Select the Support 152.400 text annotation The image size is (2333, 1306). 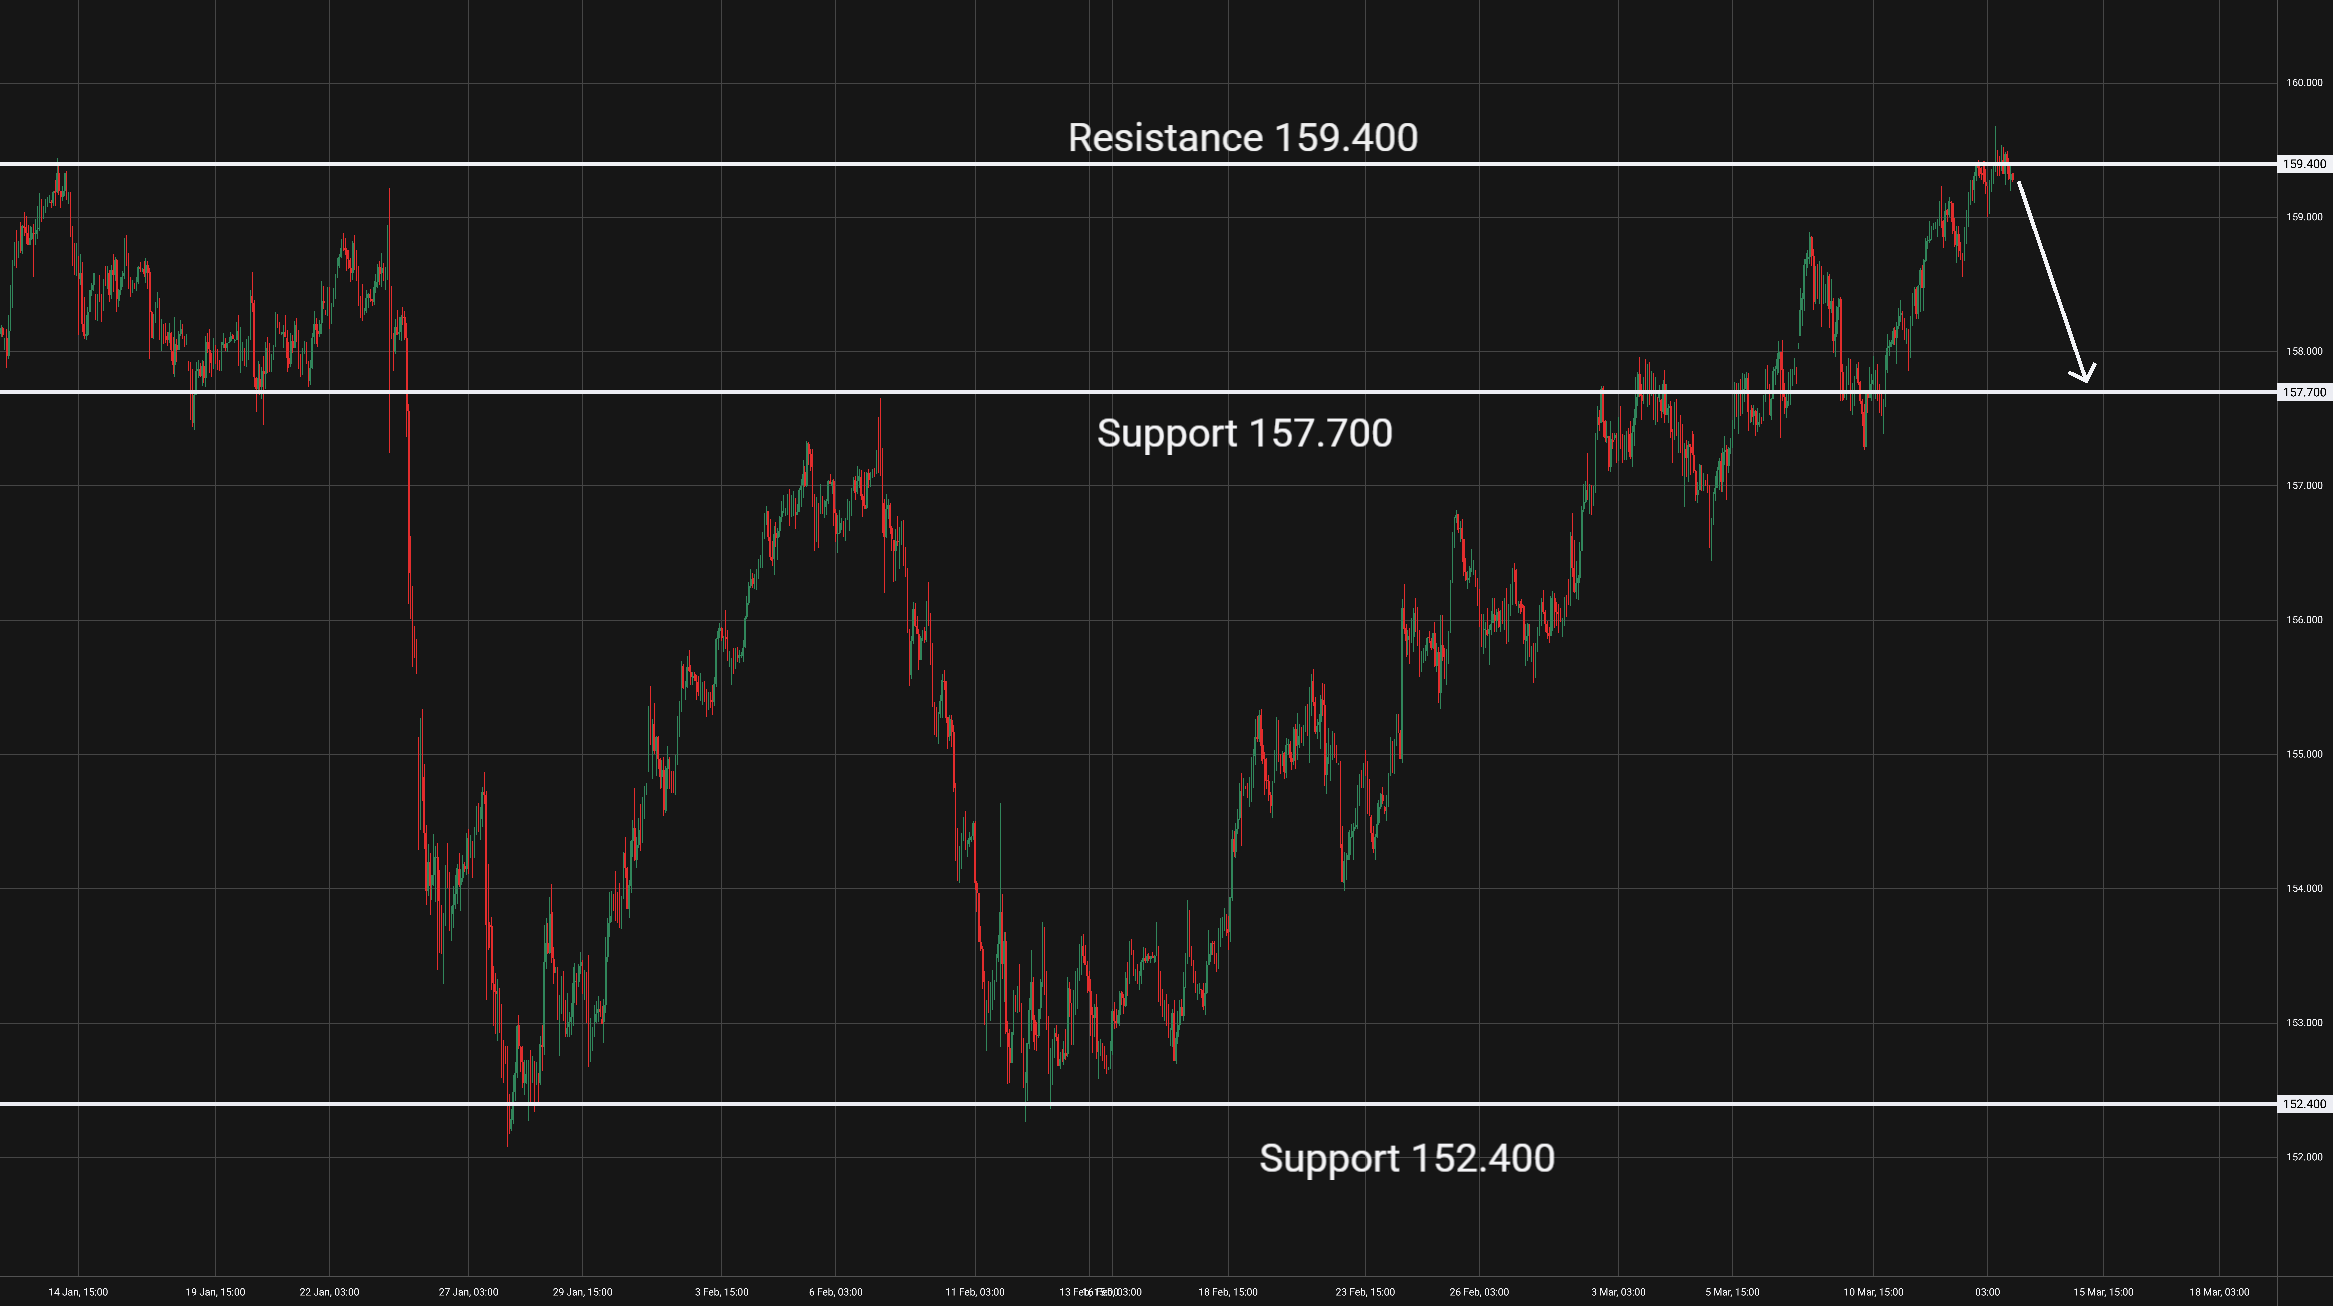pyautogui.click(x=1406, y=1158)
